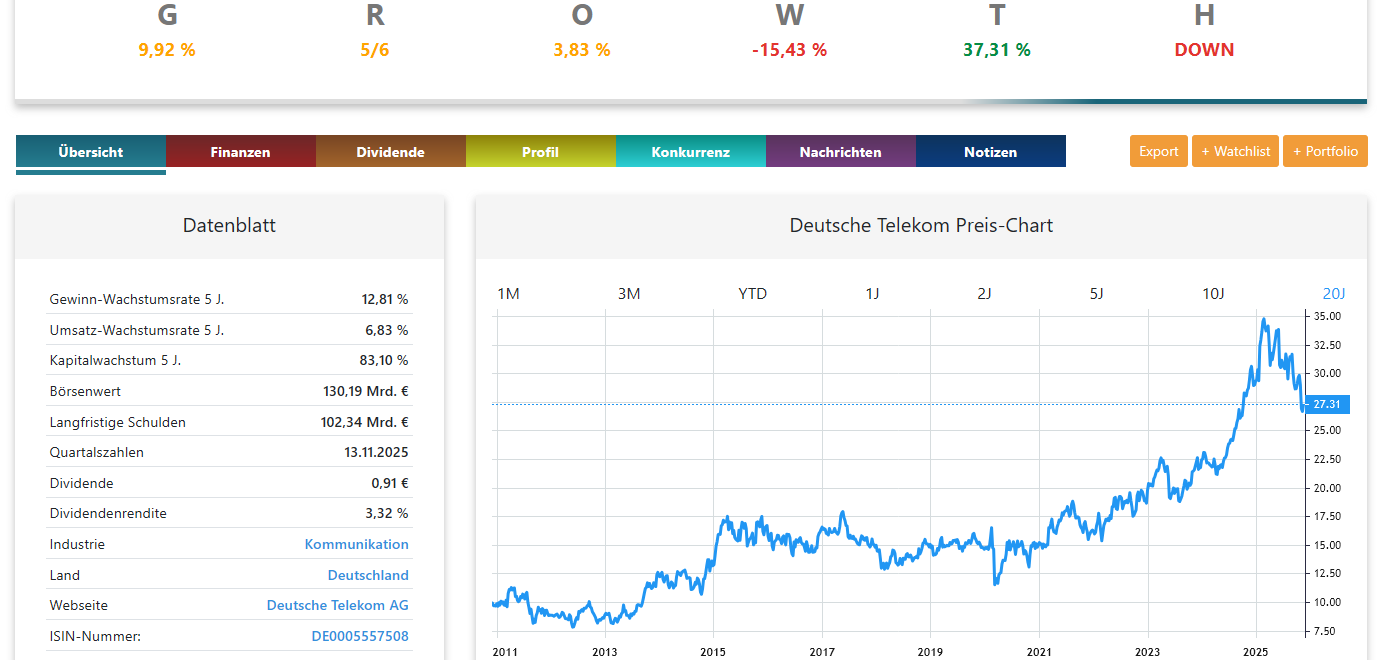
Task: Visit the Deutsche Telekom AG website link
Action: click(337, 605)
